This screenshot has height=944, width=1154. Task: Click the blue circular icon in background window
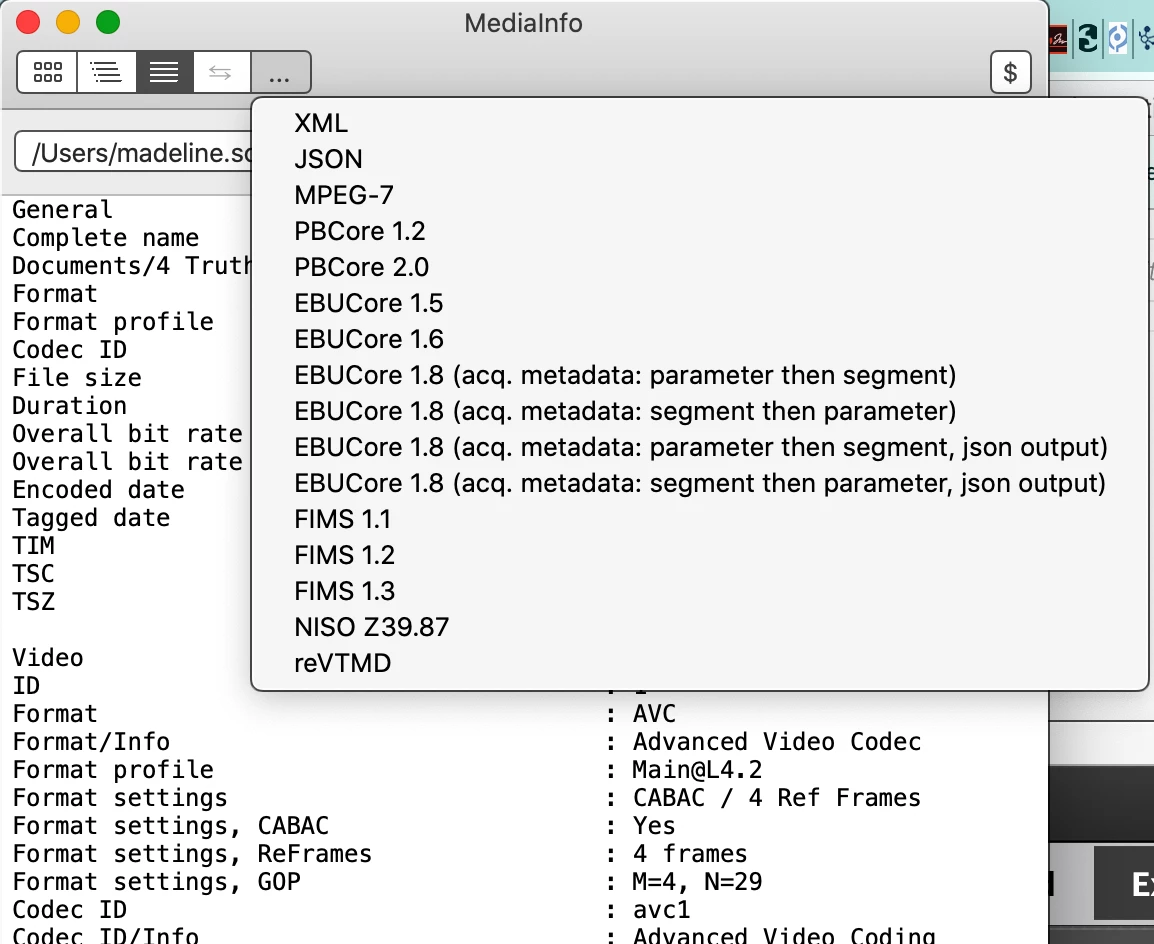coord(1118,38)
